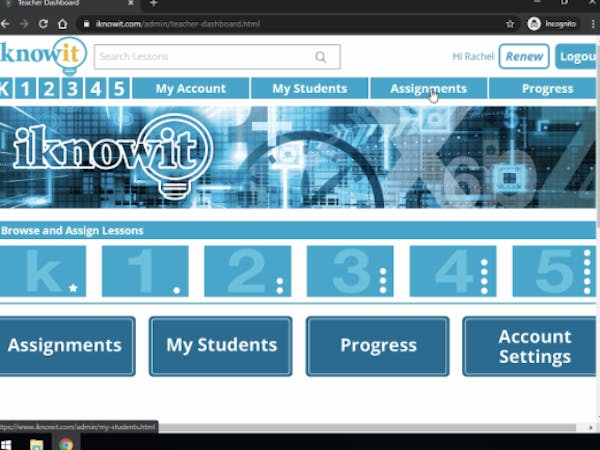Open My Account menu item
600x450 pixels.
point(191,88)
